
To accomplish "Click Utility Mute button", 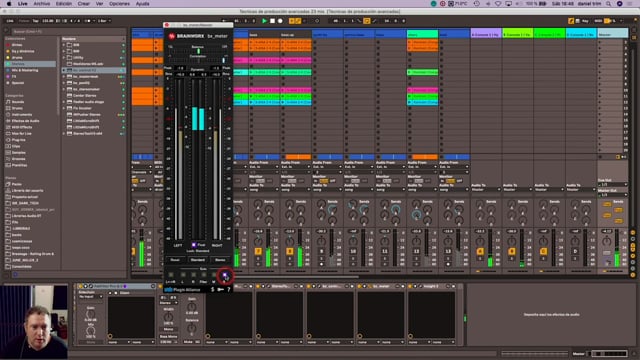I will coord(188,342).
